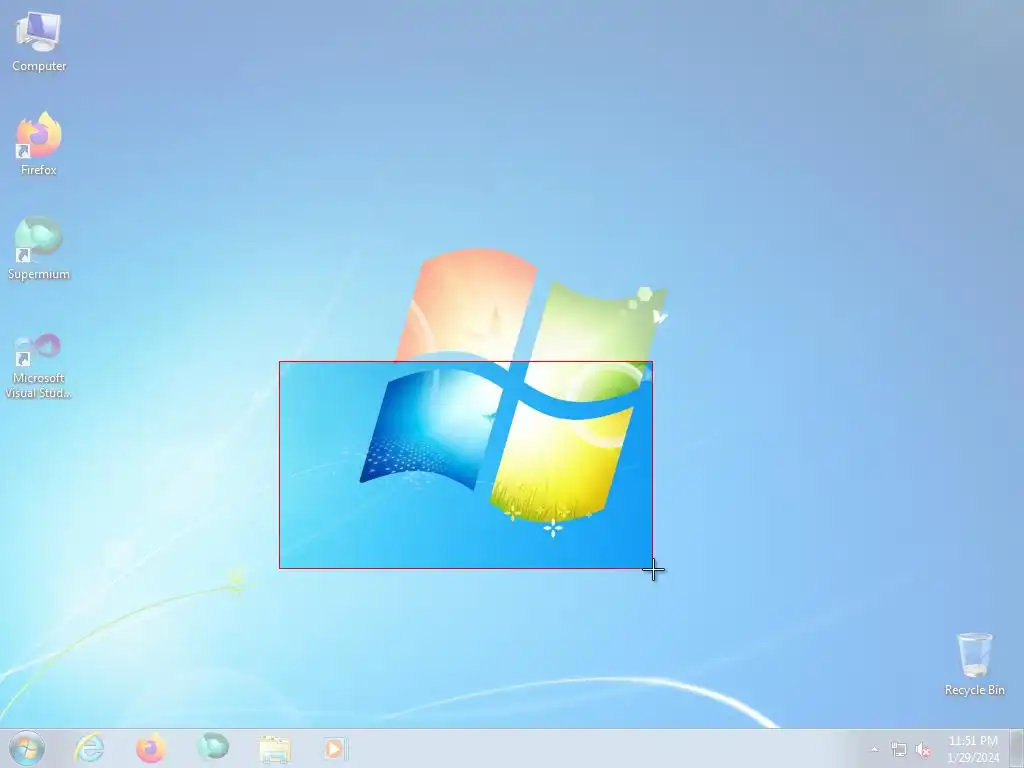The image size is (1024, 768).
Task: Select the Firefox desktop shortcut
Action: [39, 144]
